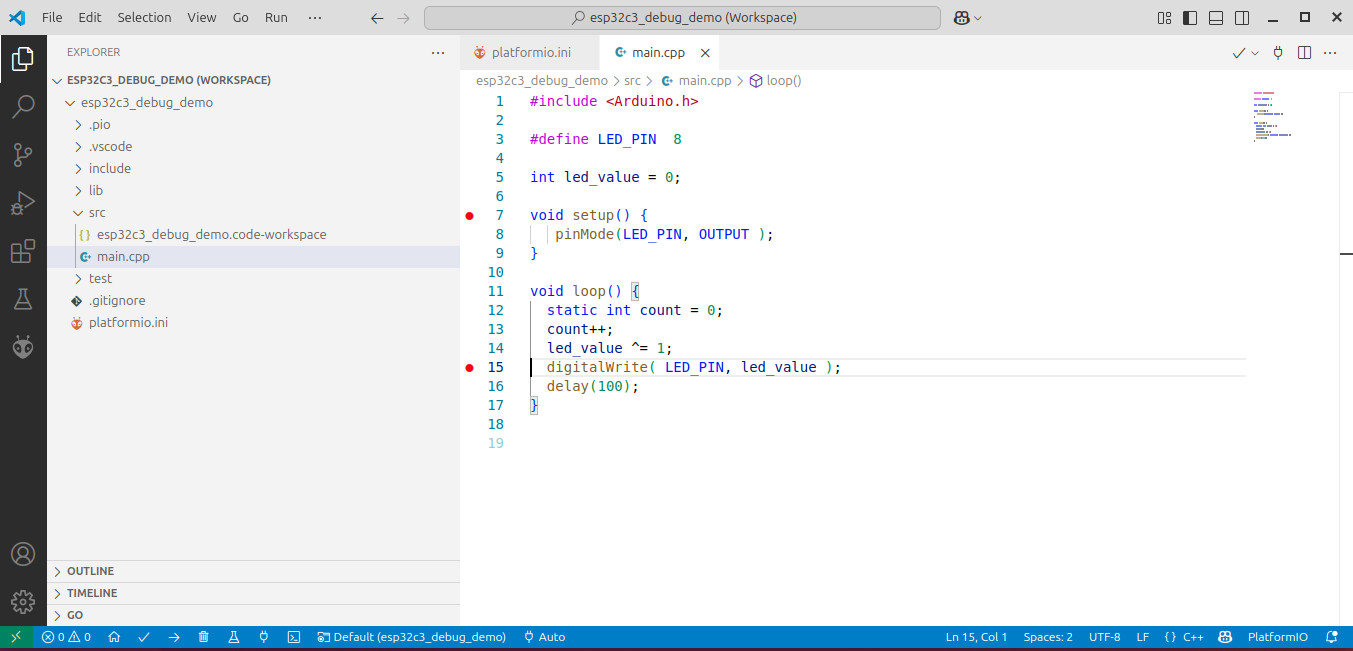
Task: Toggle the secondary side bar visibility
Action: [x=1242, y=18]
